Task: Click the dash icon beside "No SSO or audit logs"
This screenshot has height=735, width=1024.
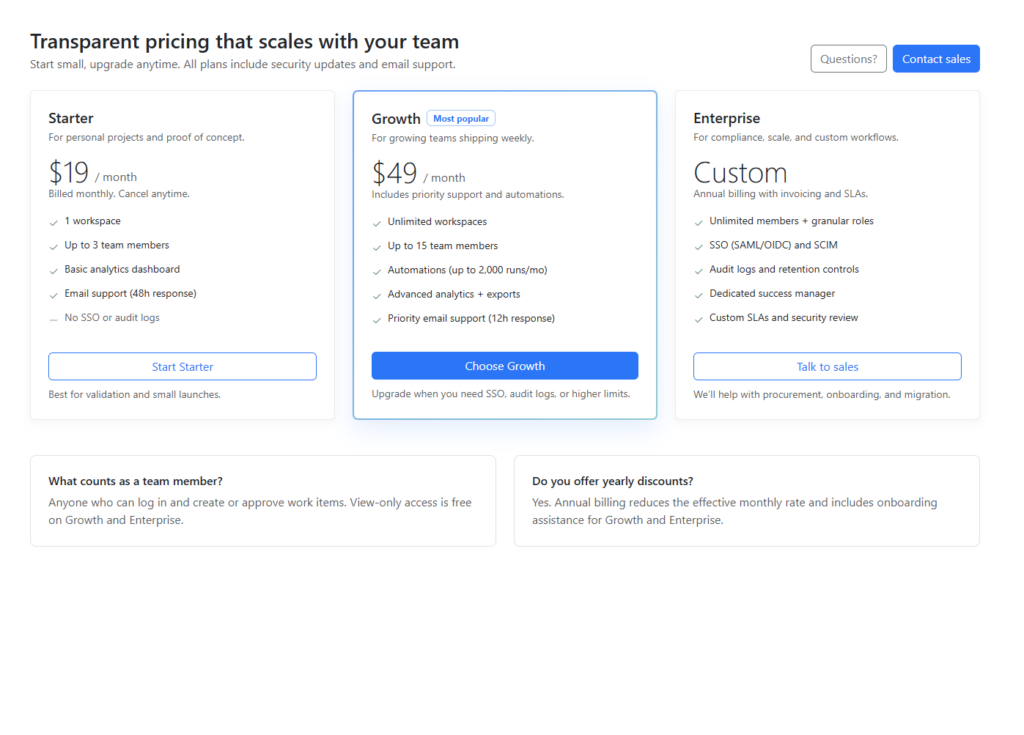Action: point(54,318)
